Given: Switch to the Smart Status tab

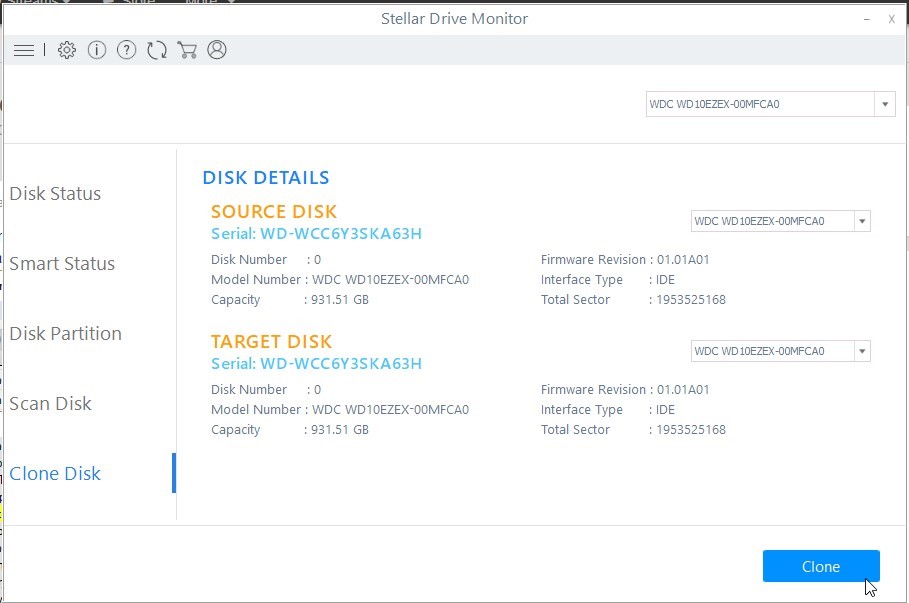Looking at the screenshot, I should 62,264.
